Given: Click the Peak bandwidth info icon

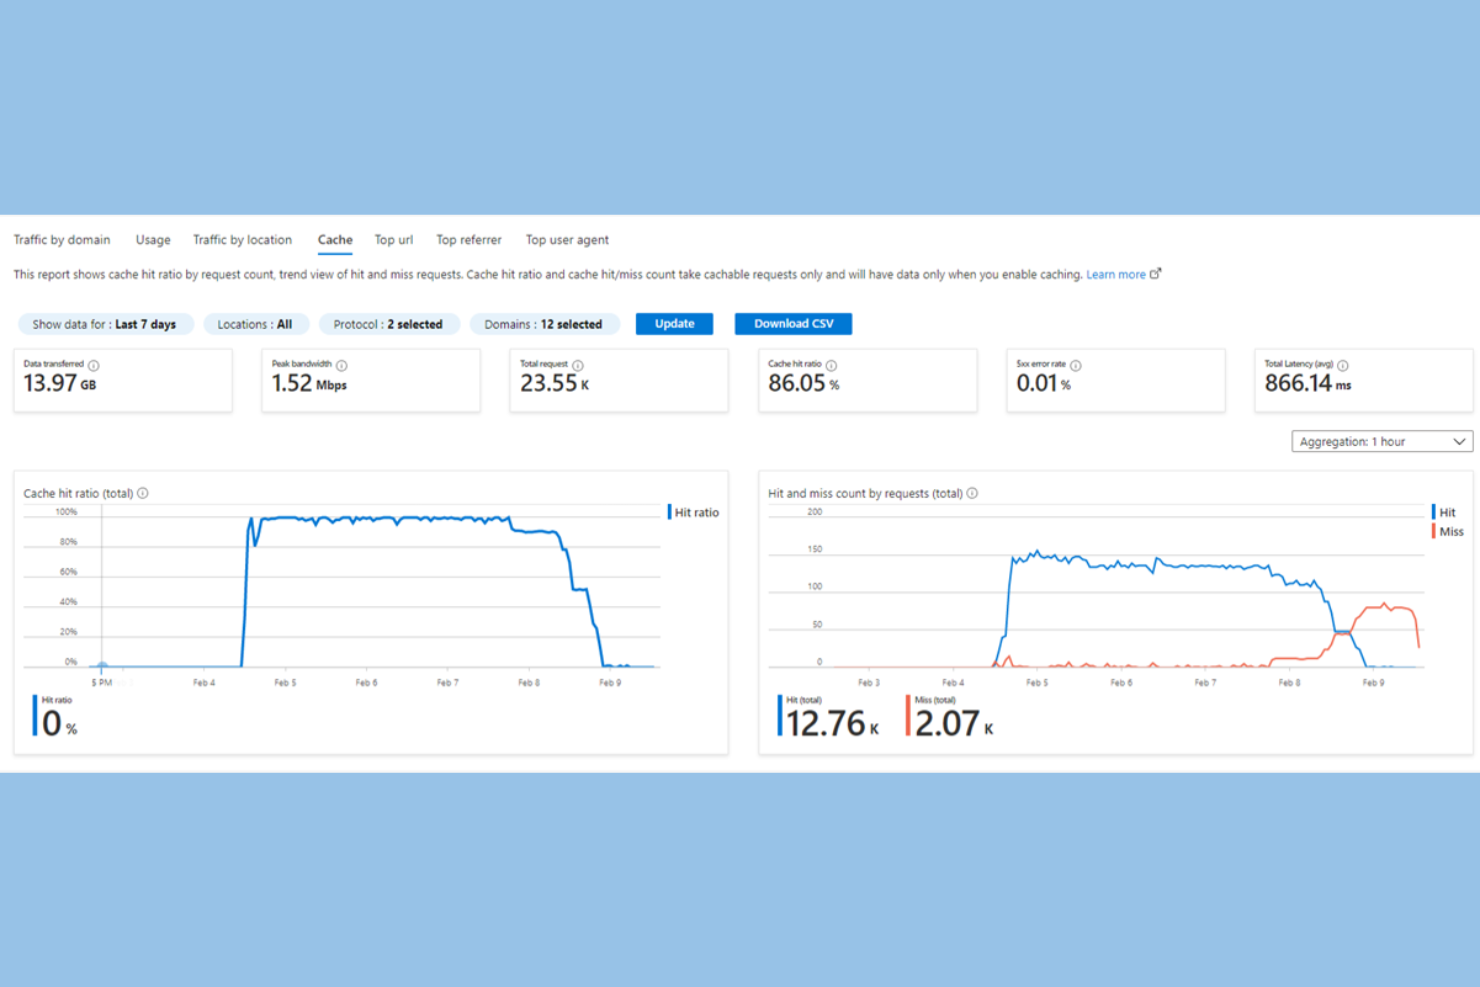Looking at the screenshot, I should click(x=340, y=365).
